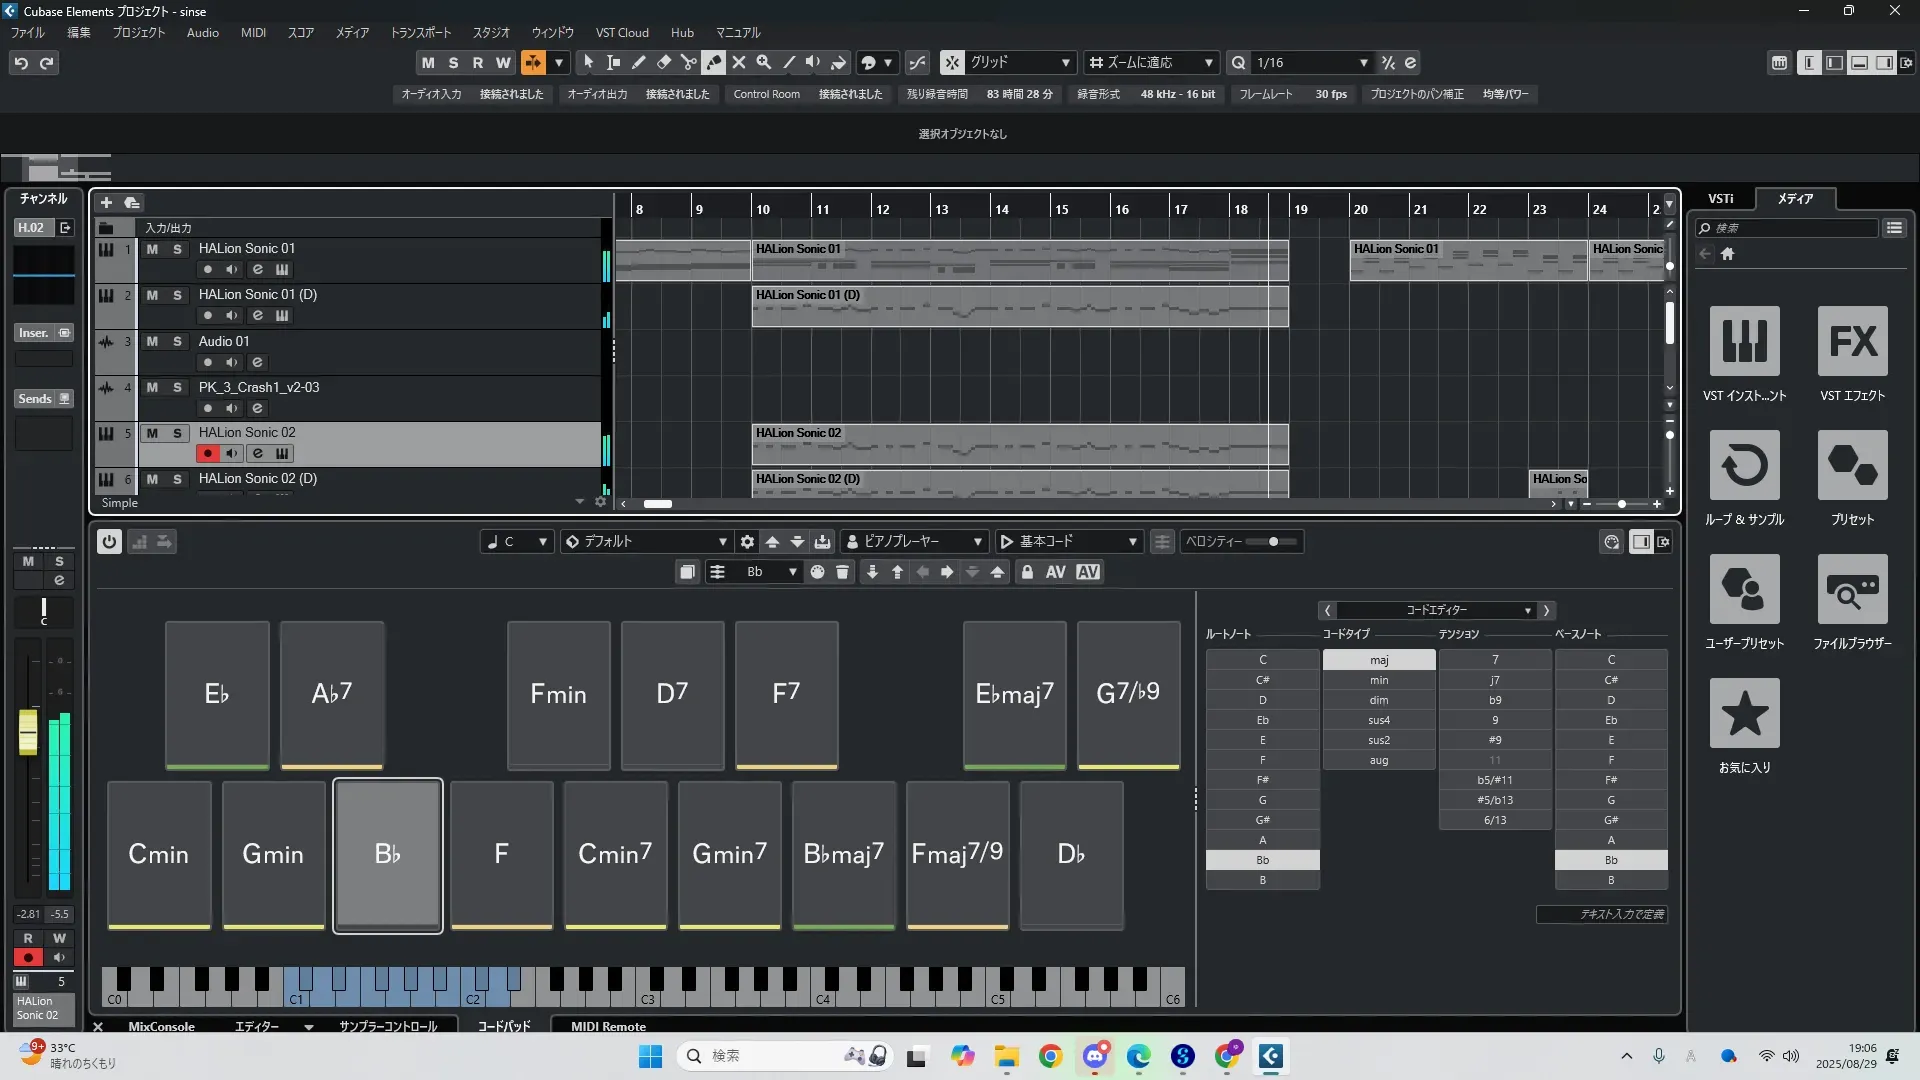
Task: Open the Transport menu
Action: 420,33
